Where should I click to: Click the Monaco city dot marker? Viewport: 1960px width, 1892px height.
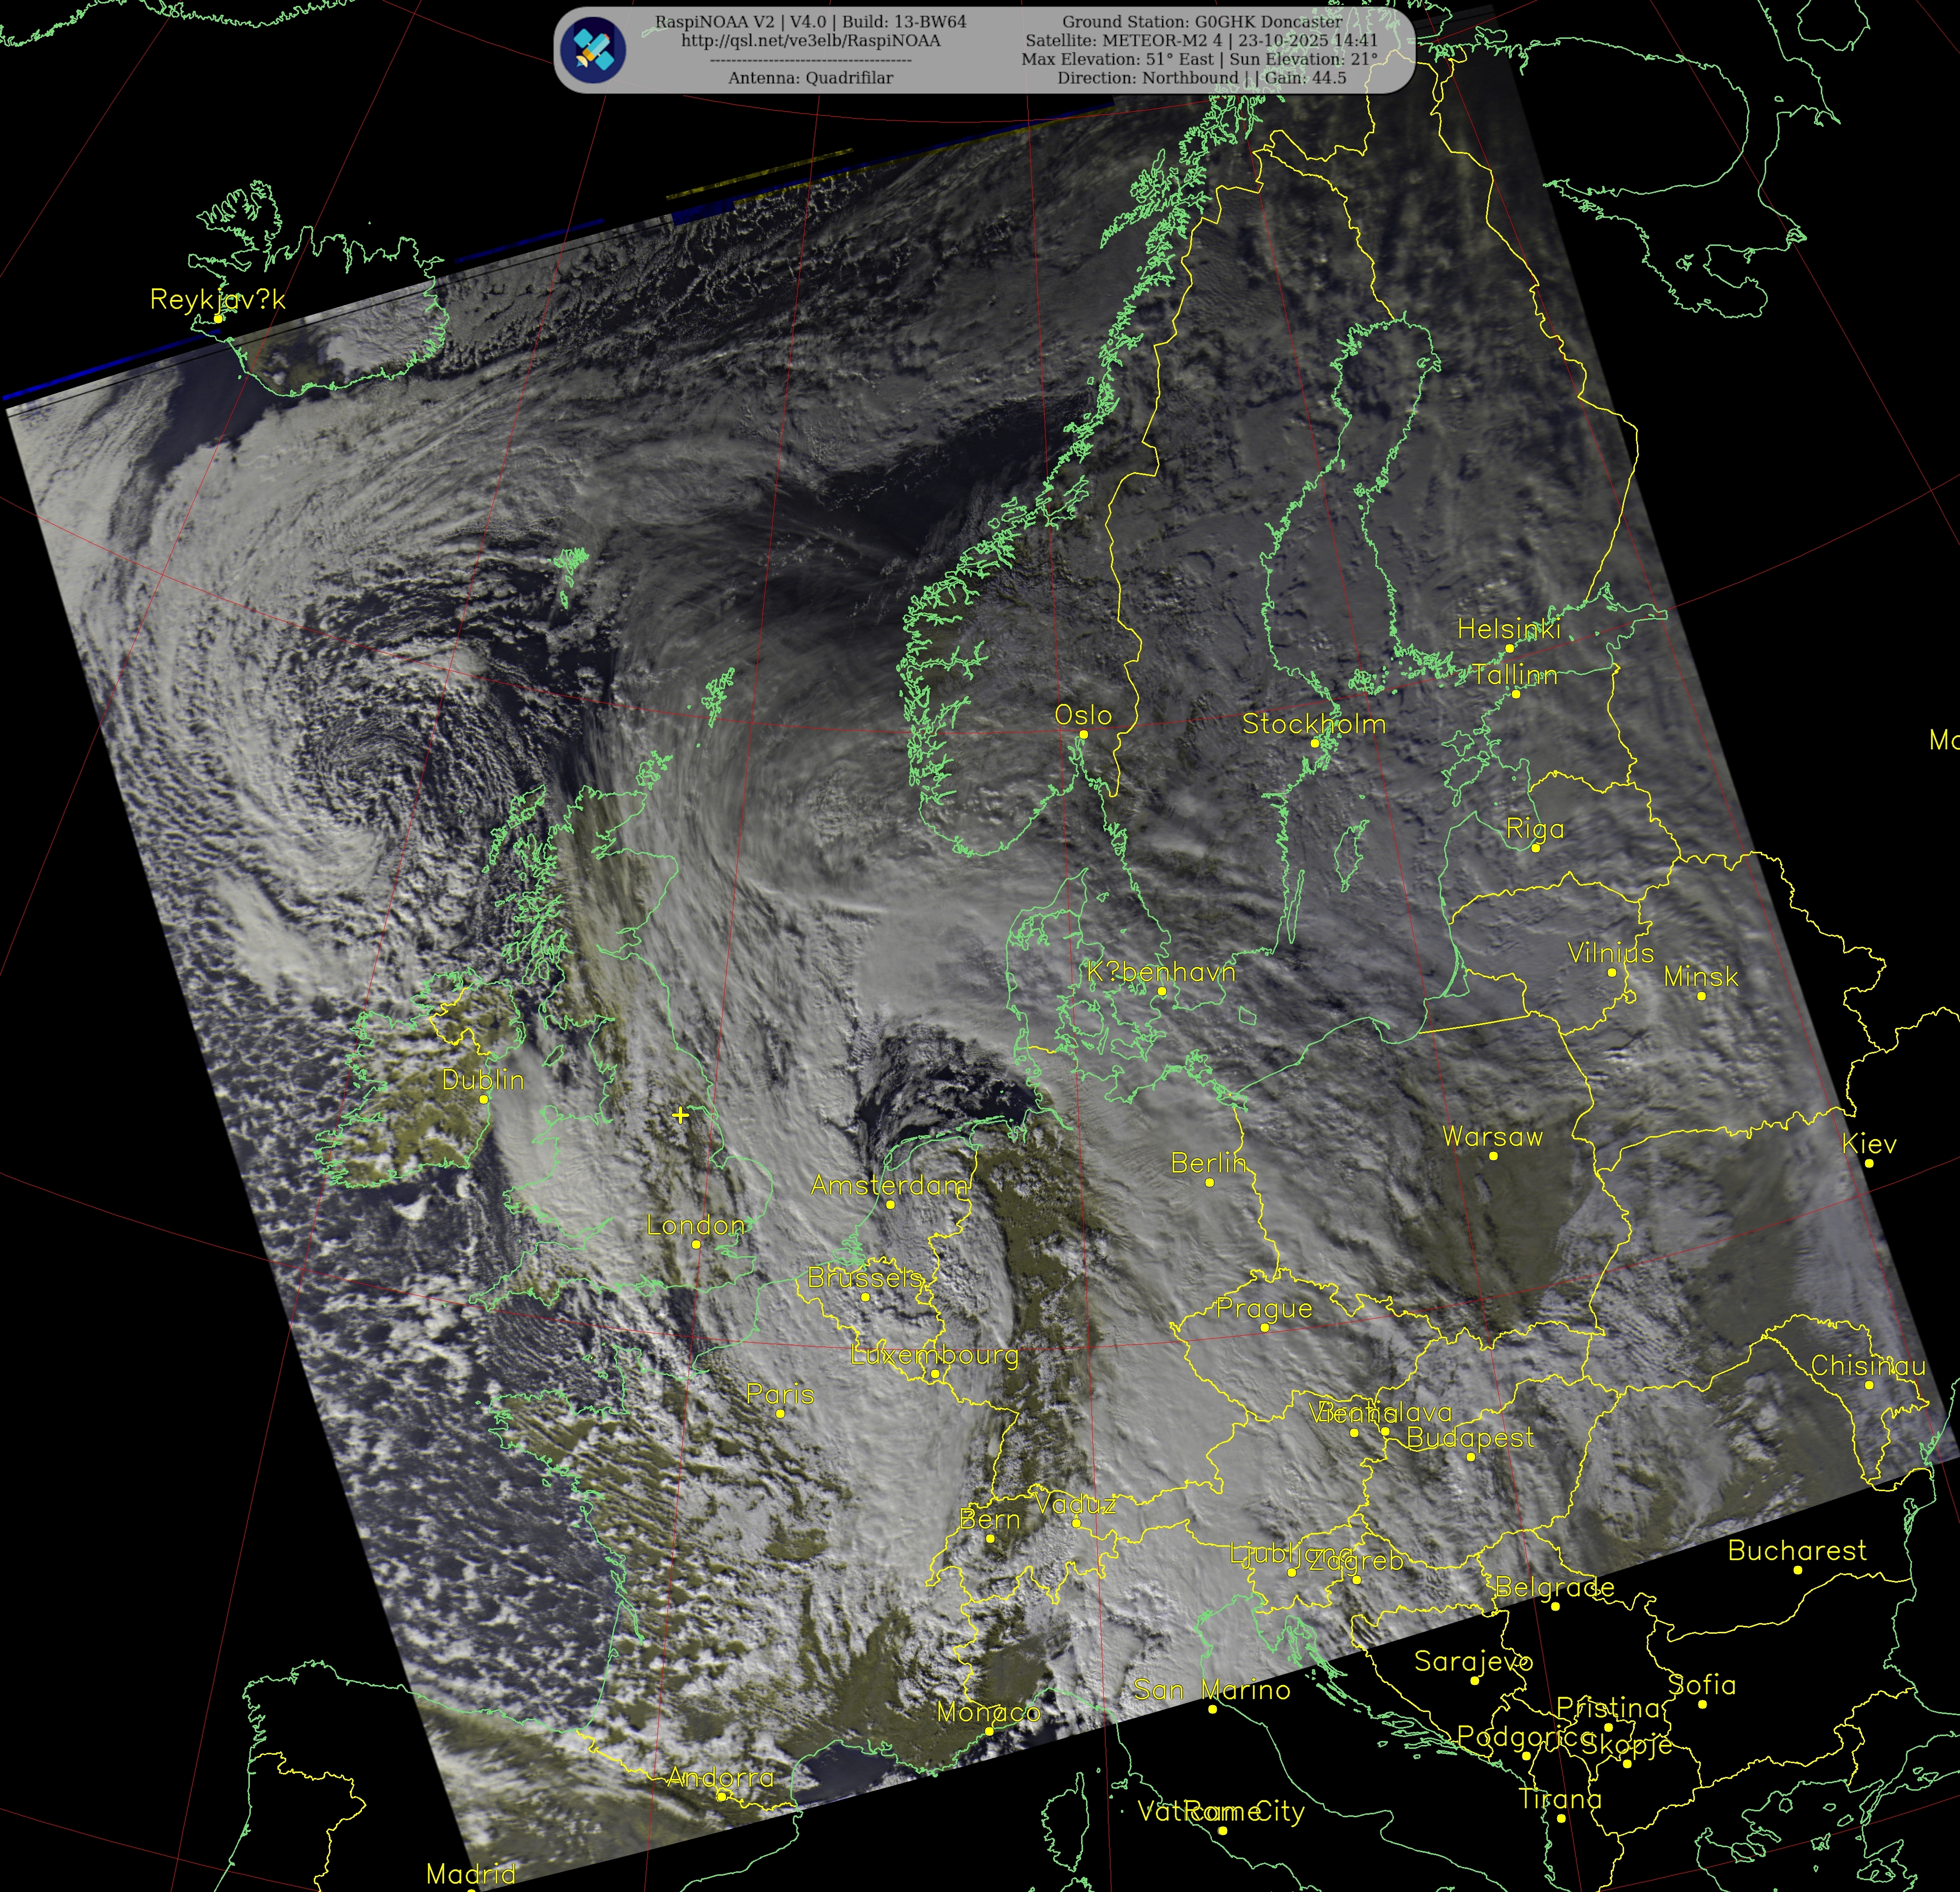(989, 1731)
